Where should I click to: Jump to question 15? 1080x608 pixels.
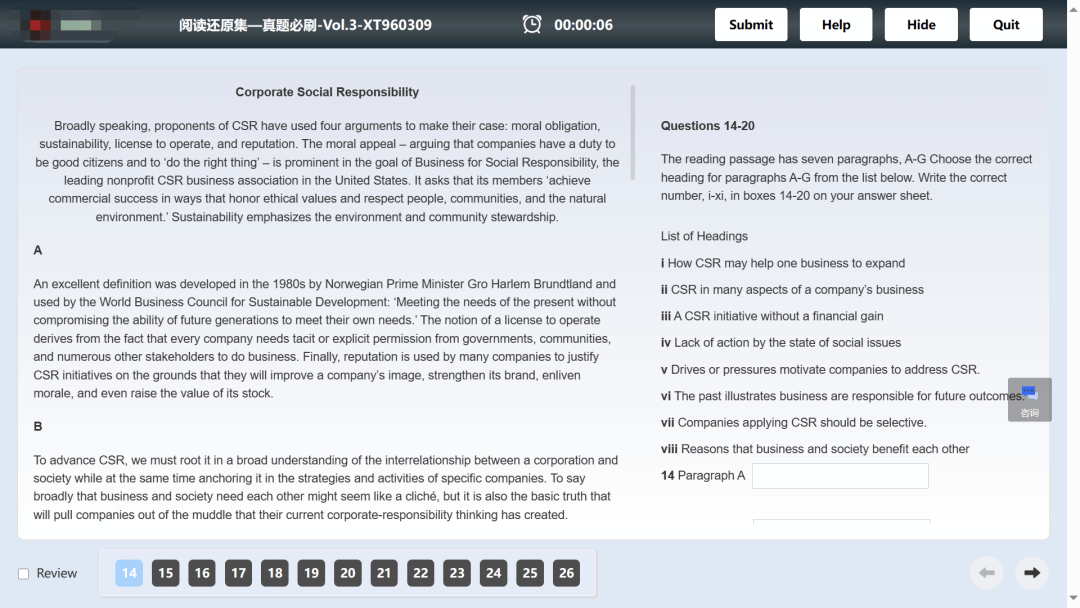[x=165, y=573]
